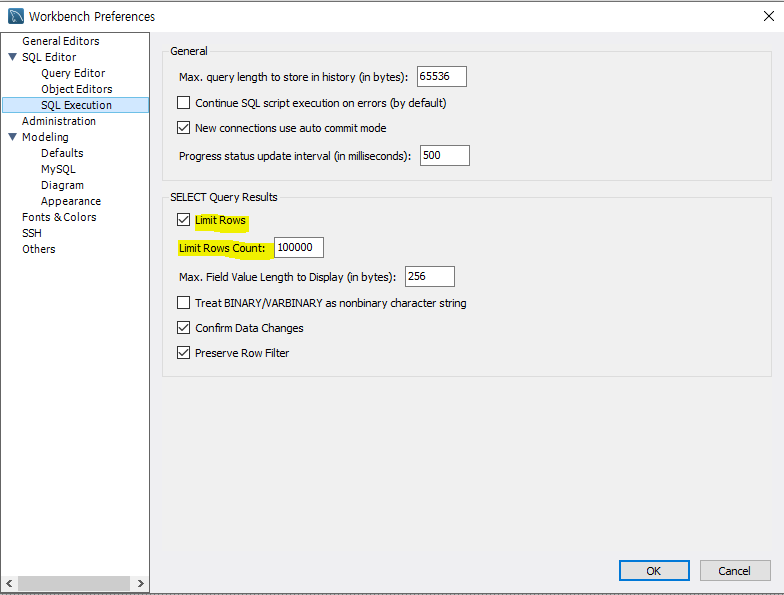Collapse the SQL Editor tree node
784x595 pixels.
[x=13, y=57]
